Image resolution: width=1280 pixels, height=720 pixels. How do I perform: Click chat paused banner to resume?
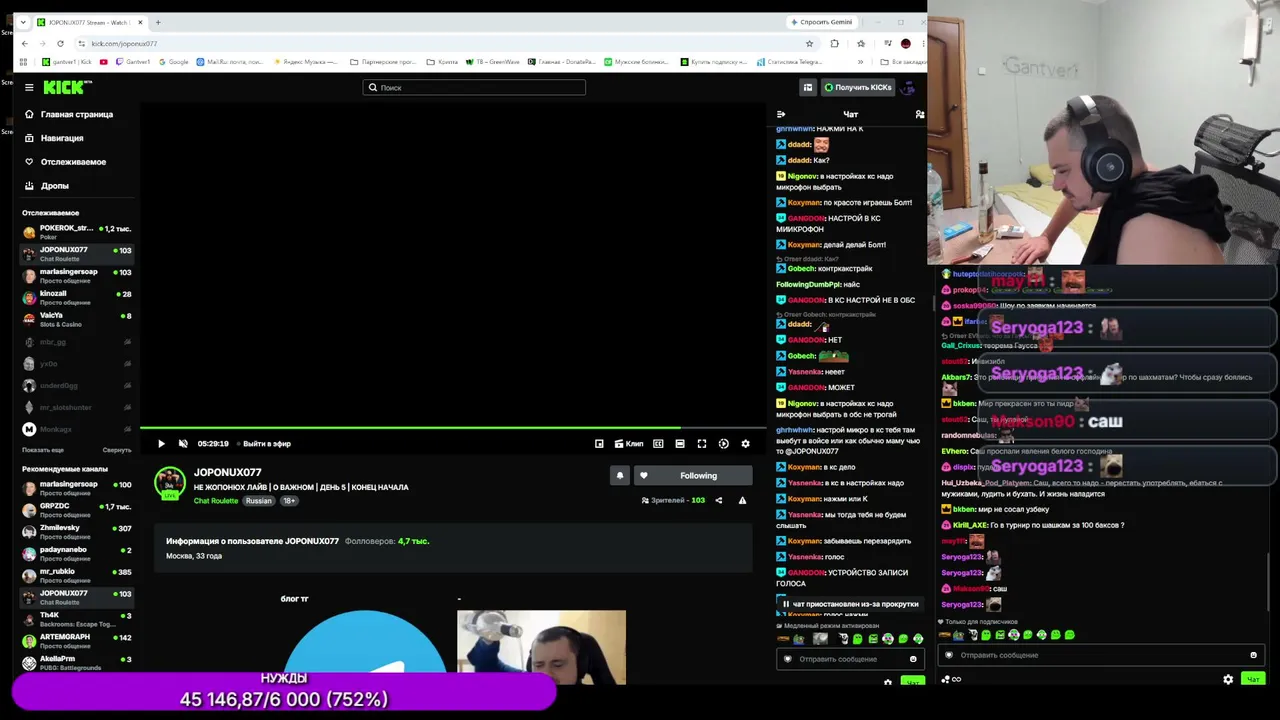[850, 604]
